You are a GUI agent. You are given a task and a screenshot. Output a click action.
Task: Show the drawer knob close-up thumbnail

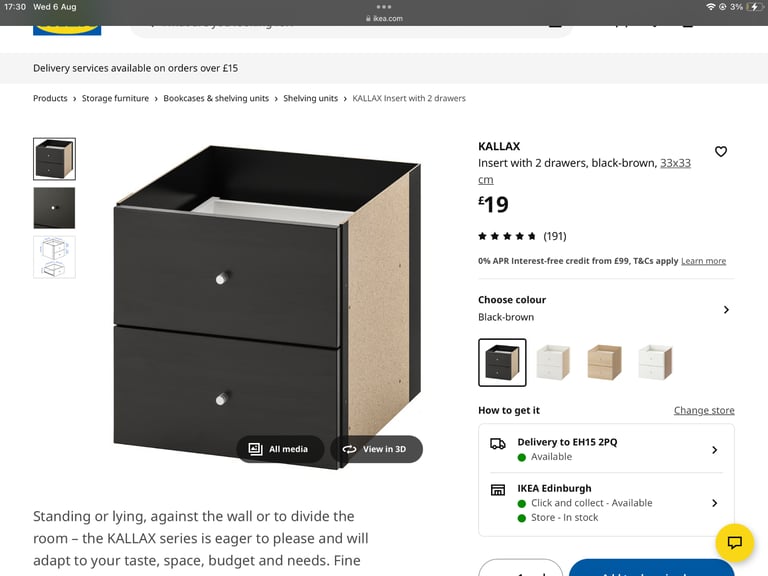click(54, 208)
